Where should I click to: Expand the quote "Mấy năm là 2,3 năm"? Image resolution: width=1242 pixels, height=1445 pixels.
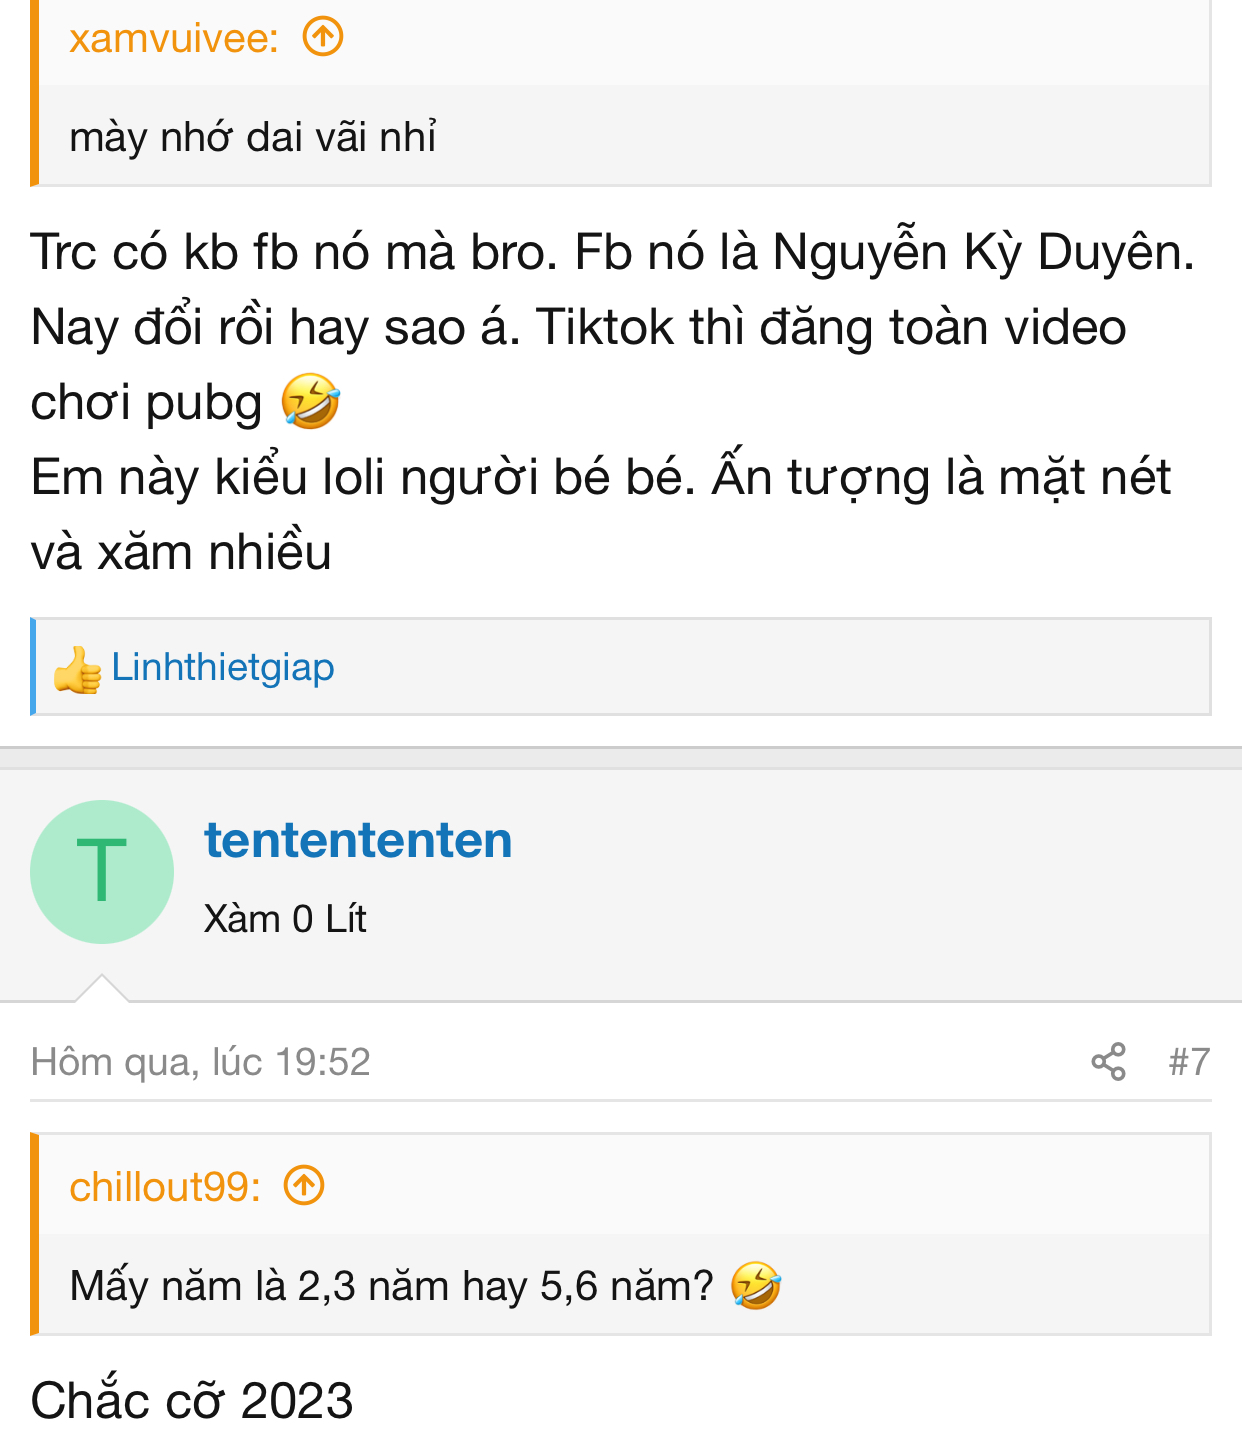(391, 1286)
